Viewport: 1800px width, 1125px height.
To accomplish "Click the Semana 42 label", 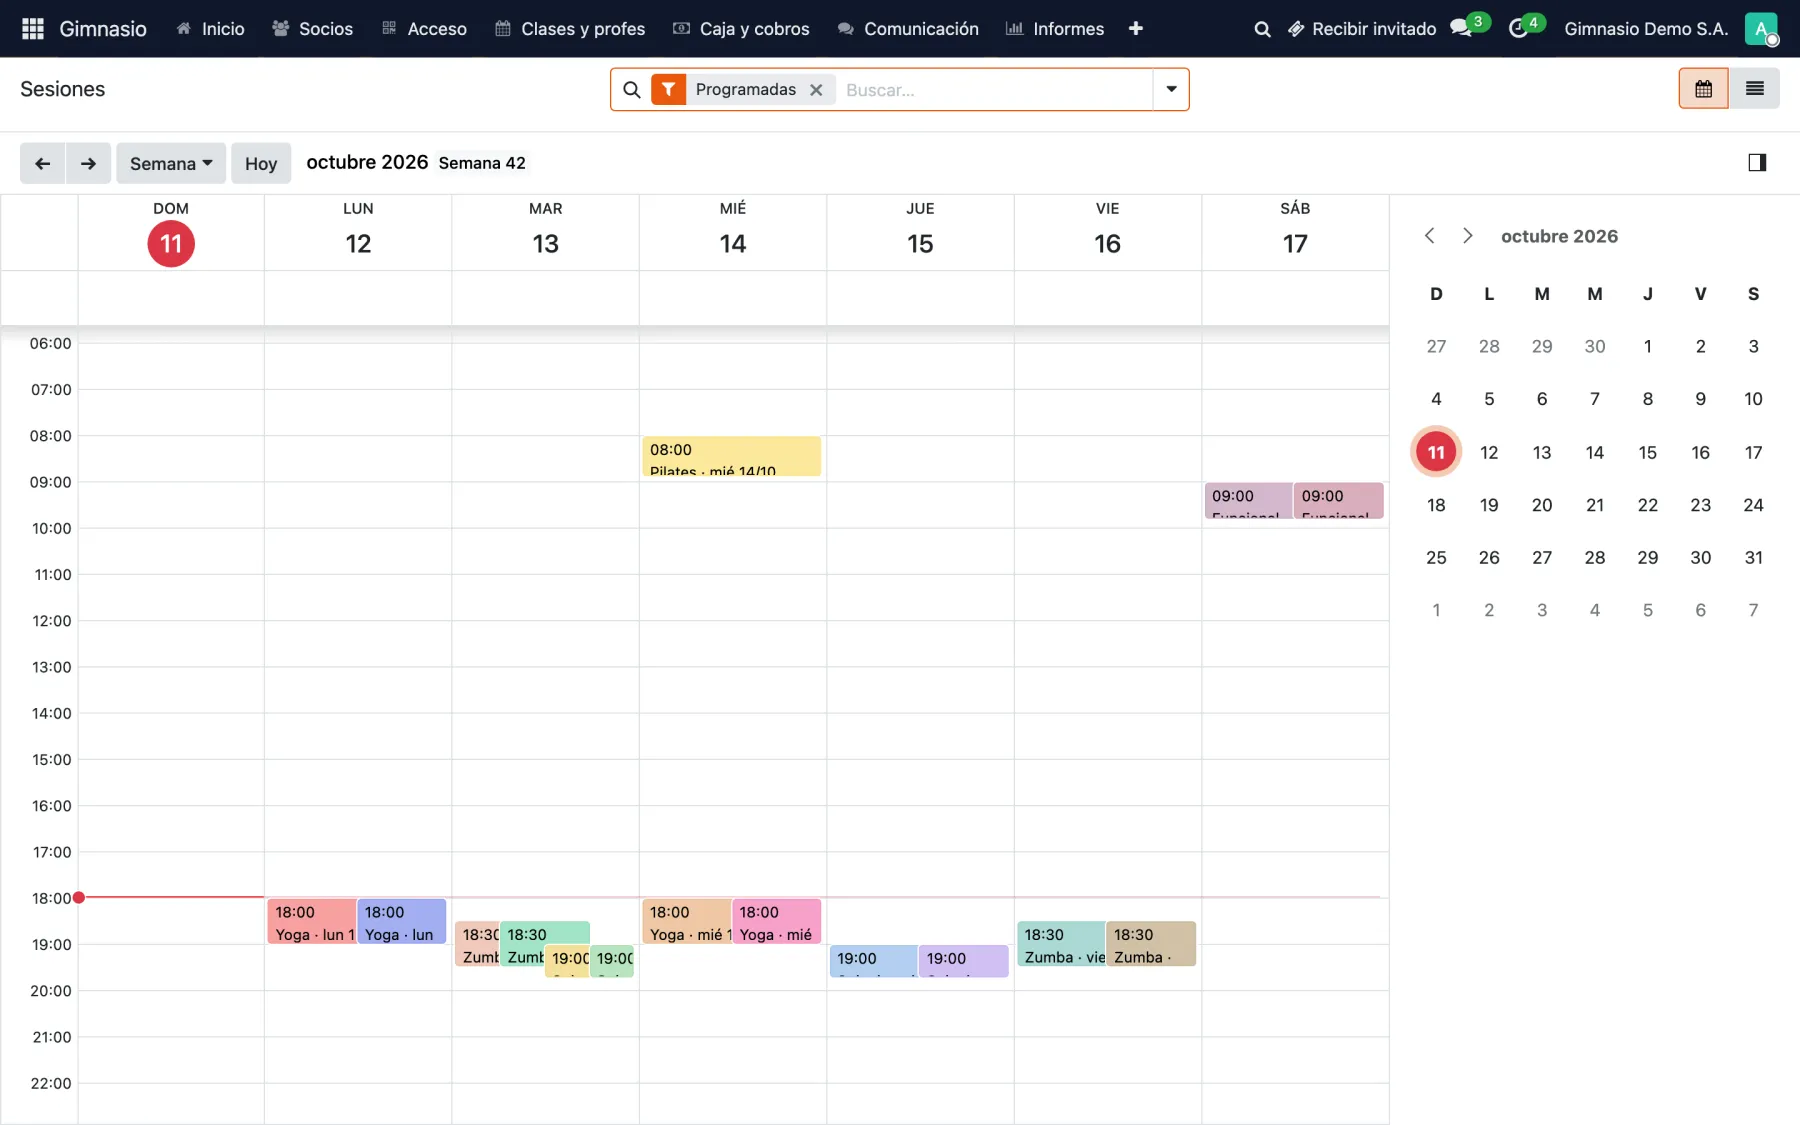I will [x=482, y=163].
